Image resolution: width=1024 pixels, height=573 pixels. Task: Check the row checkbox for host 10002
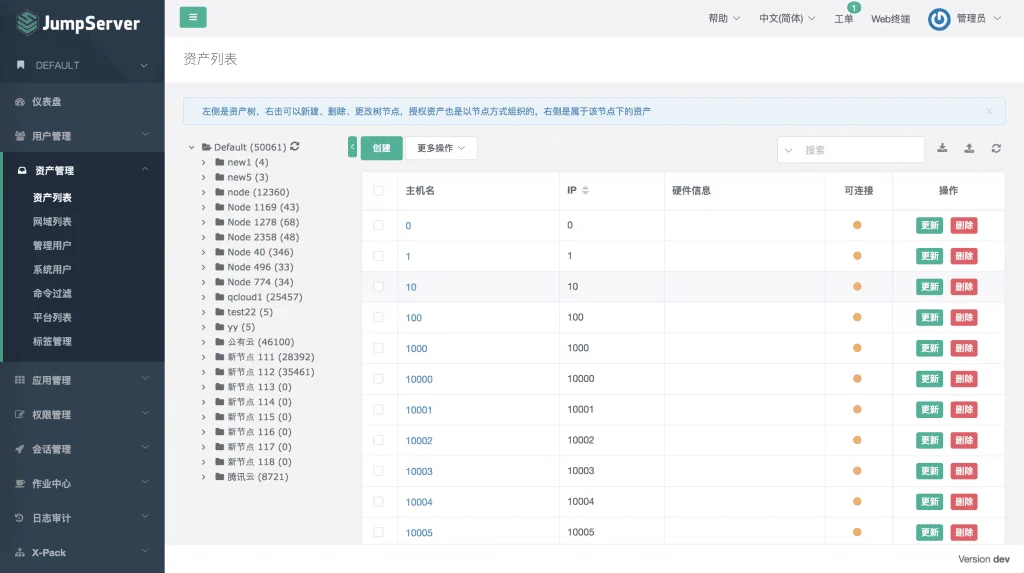point(378,440)
